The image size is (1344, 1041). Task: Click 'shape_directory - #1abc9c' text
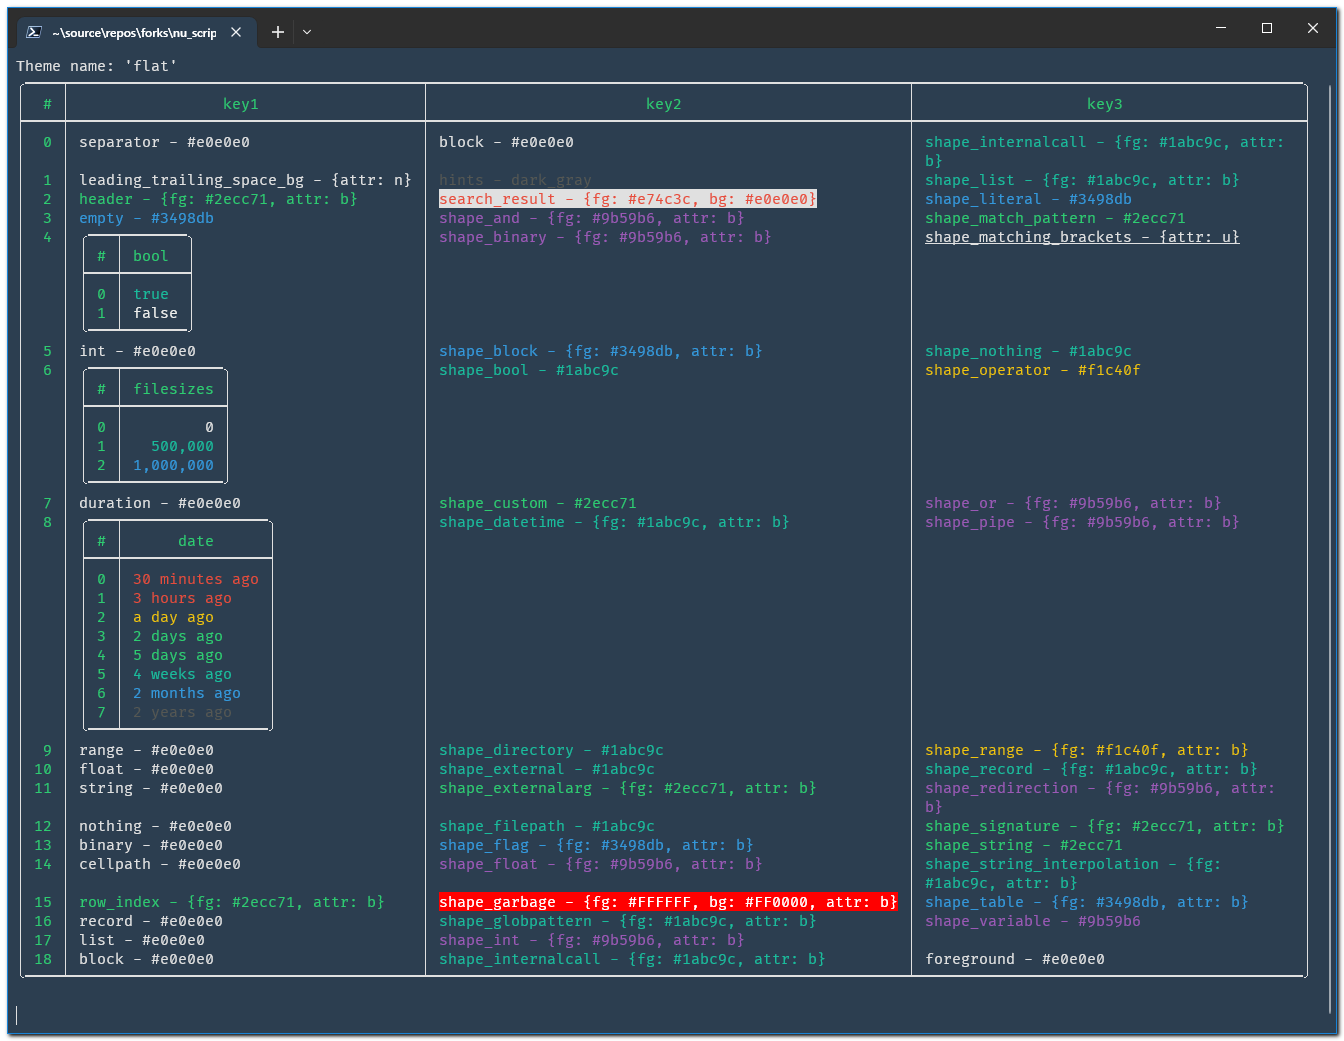pos(552,750)
